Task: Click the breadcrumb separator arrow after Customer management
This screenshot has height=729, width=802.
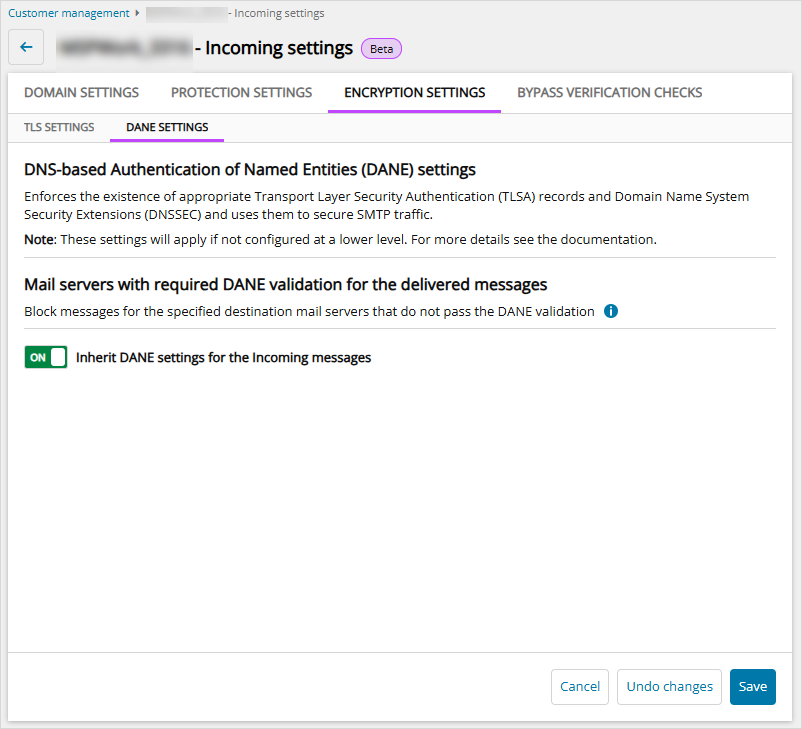Action: [137, 13]
